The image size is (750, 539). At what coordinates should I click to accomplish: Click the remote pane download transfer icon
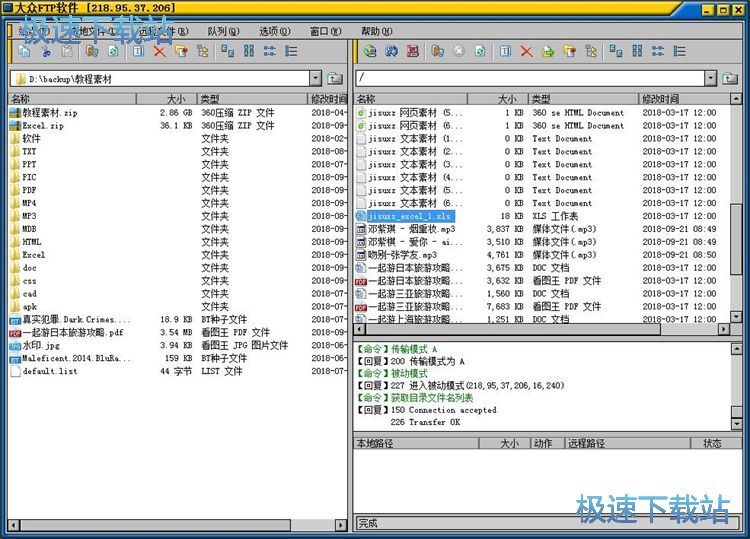[x=438, y=51]
